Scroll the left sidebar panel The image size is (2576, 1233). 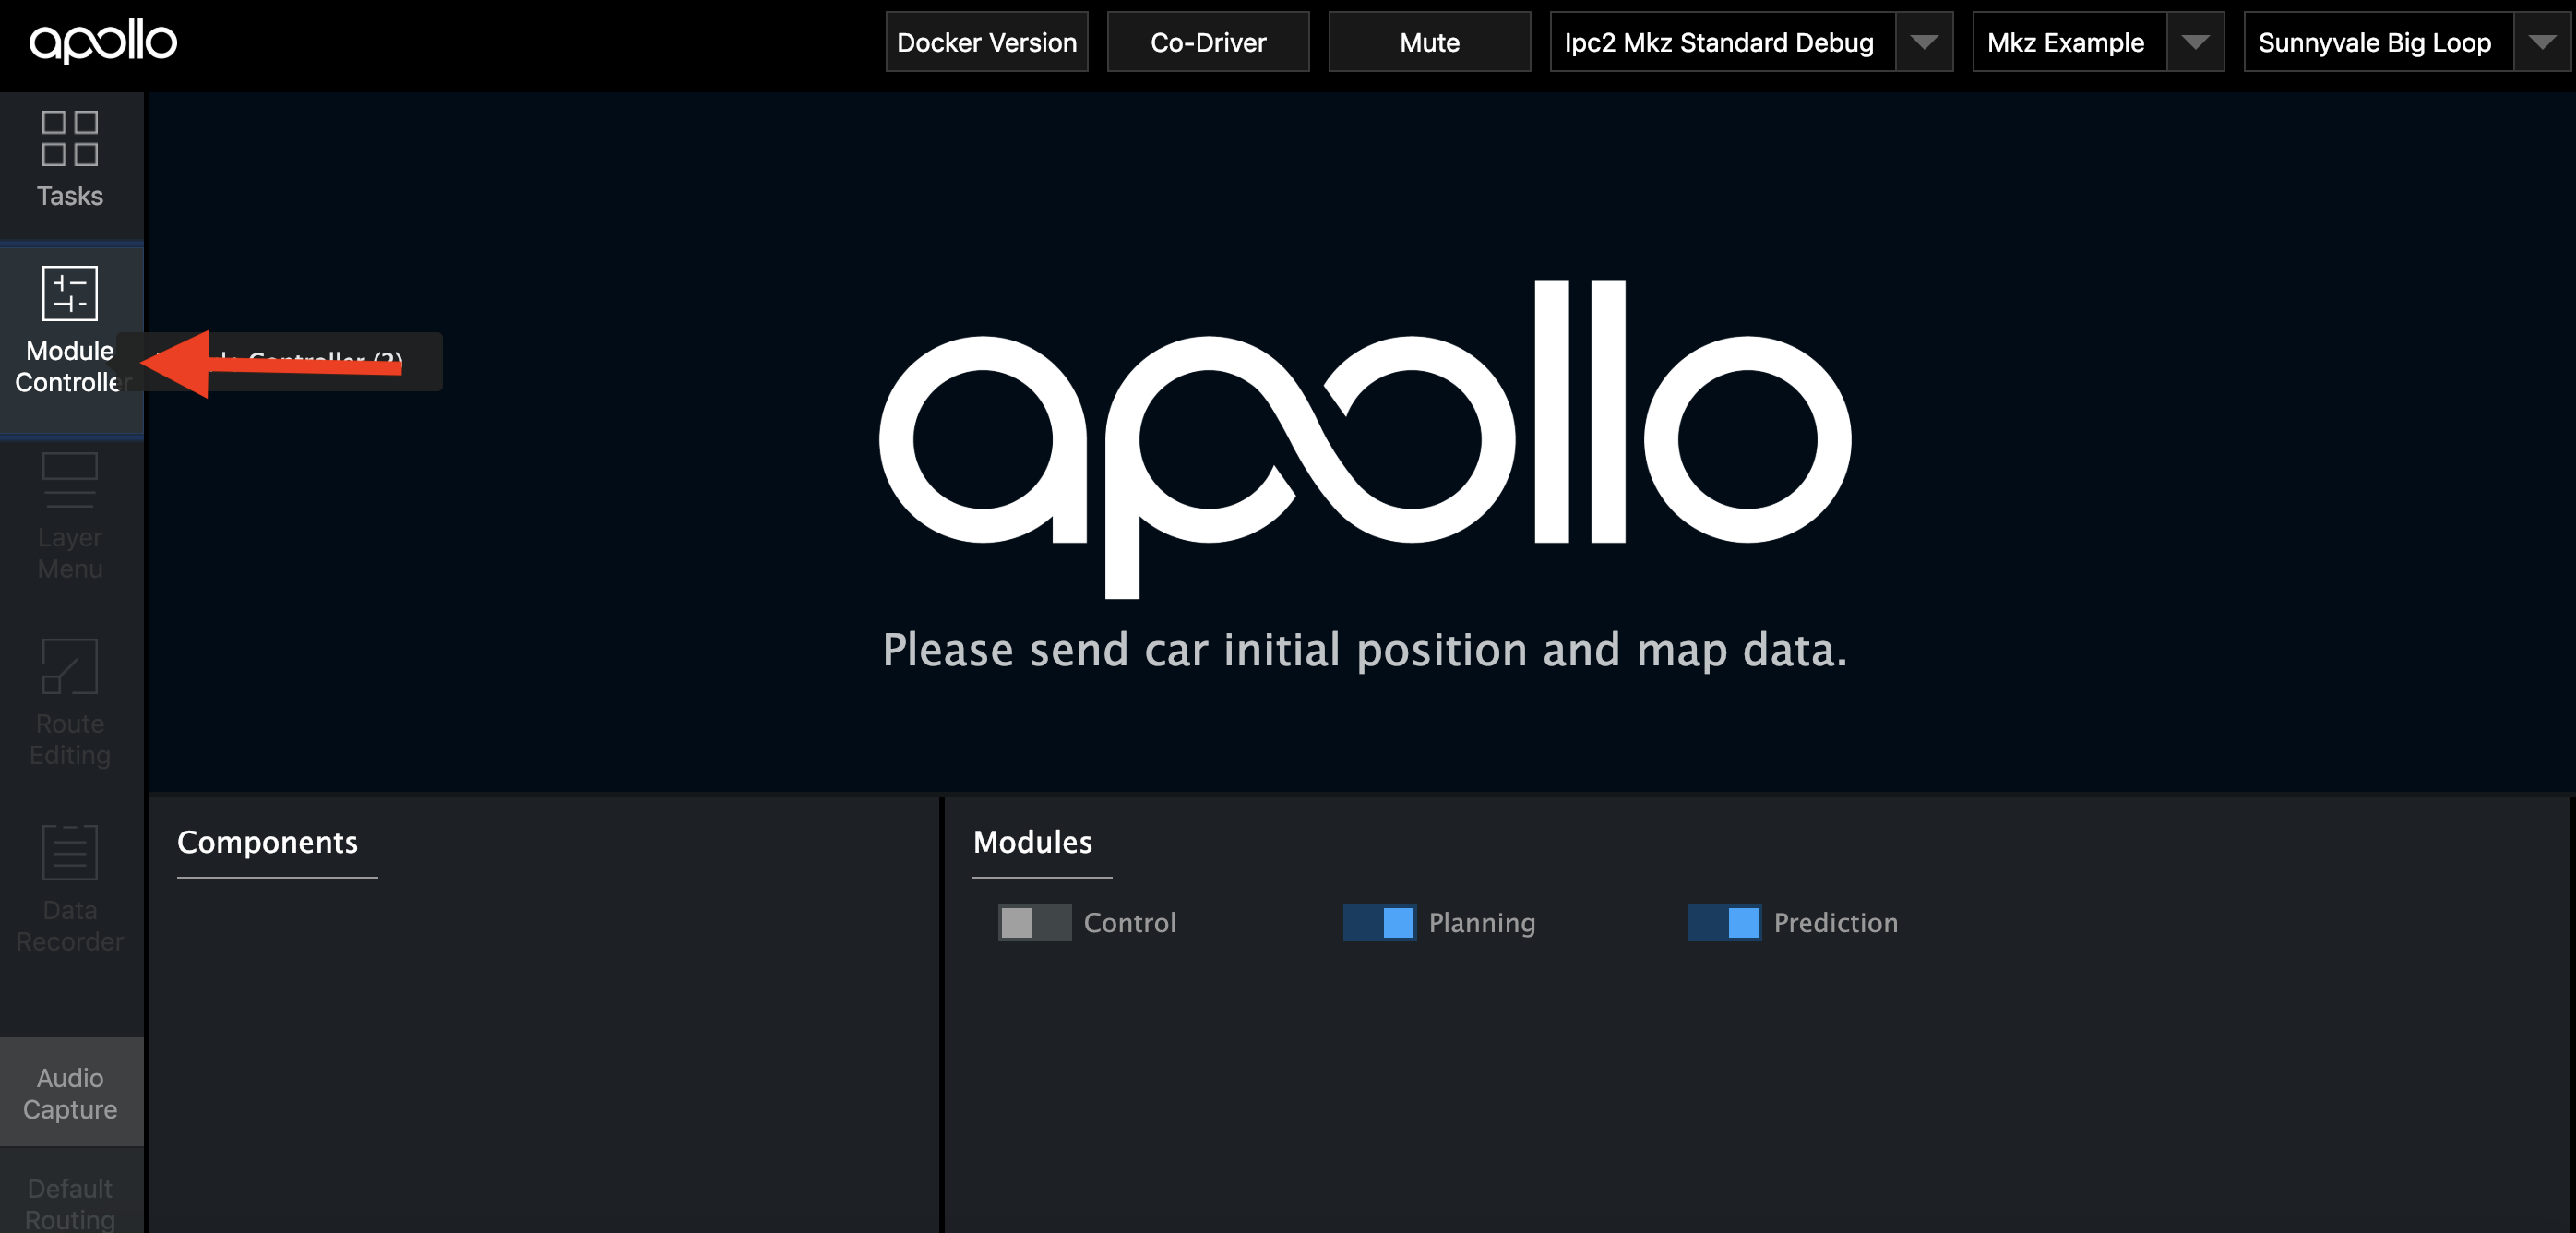(x=72, y=658)
